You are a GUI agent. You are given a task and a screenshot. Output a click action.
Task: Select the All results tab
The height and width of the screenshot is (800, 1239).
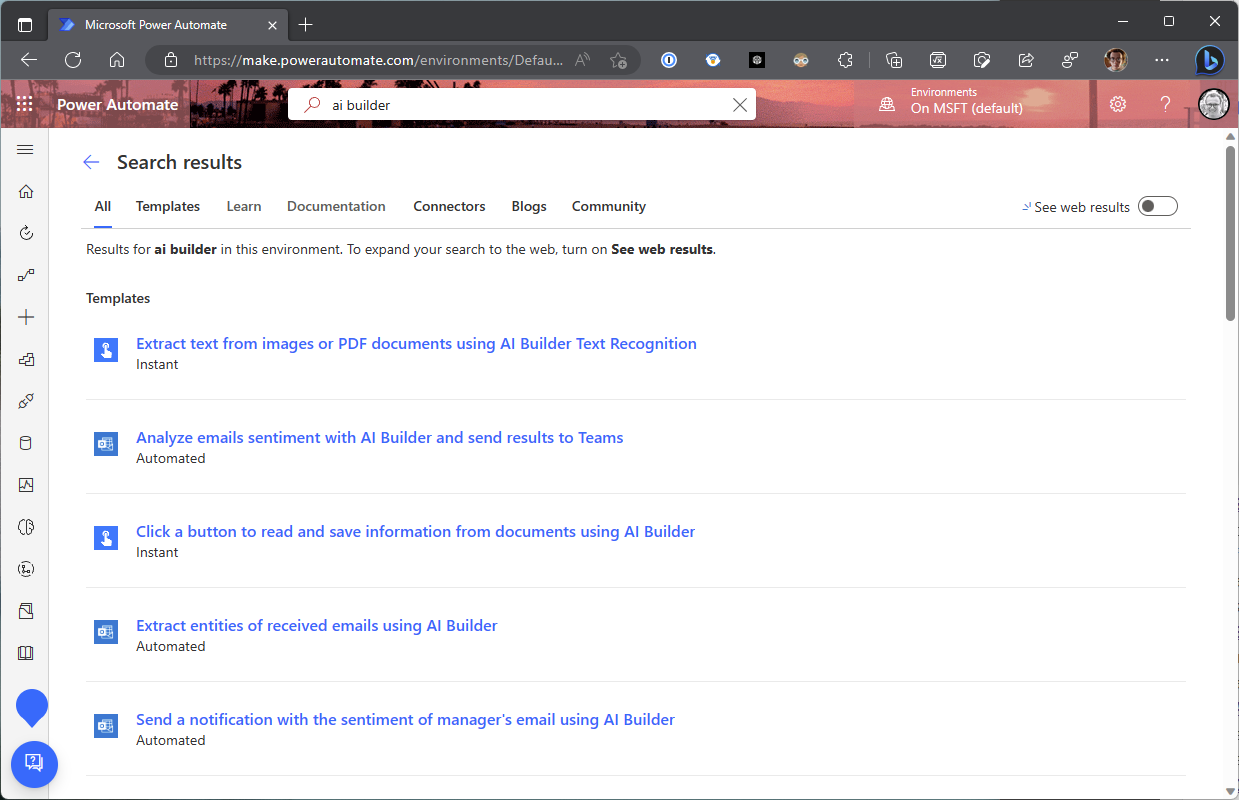click(x=103, y=206)
